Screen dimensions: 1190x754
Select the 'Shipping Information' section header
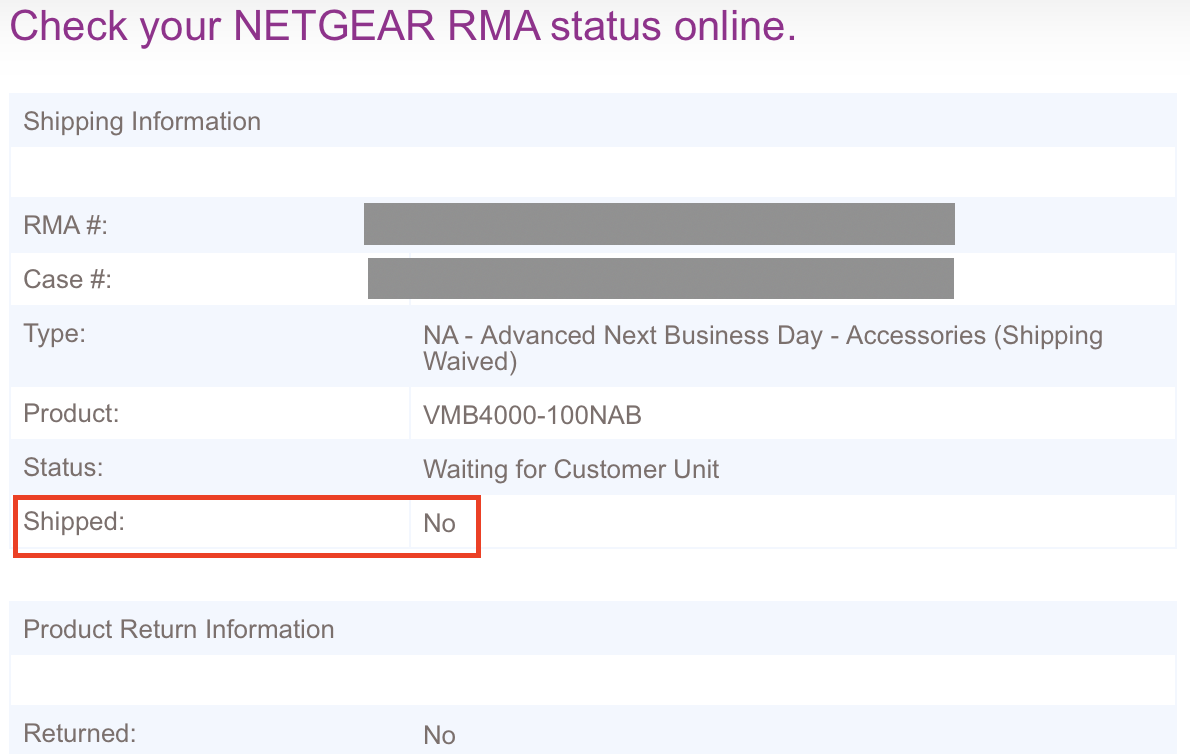tap(142, 121)
